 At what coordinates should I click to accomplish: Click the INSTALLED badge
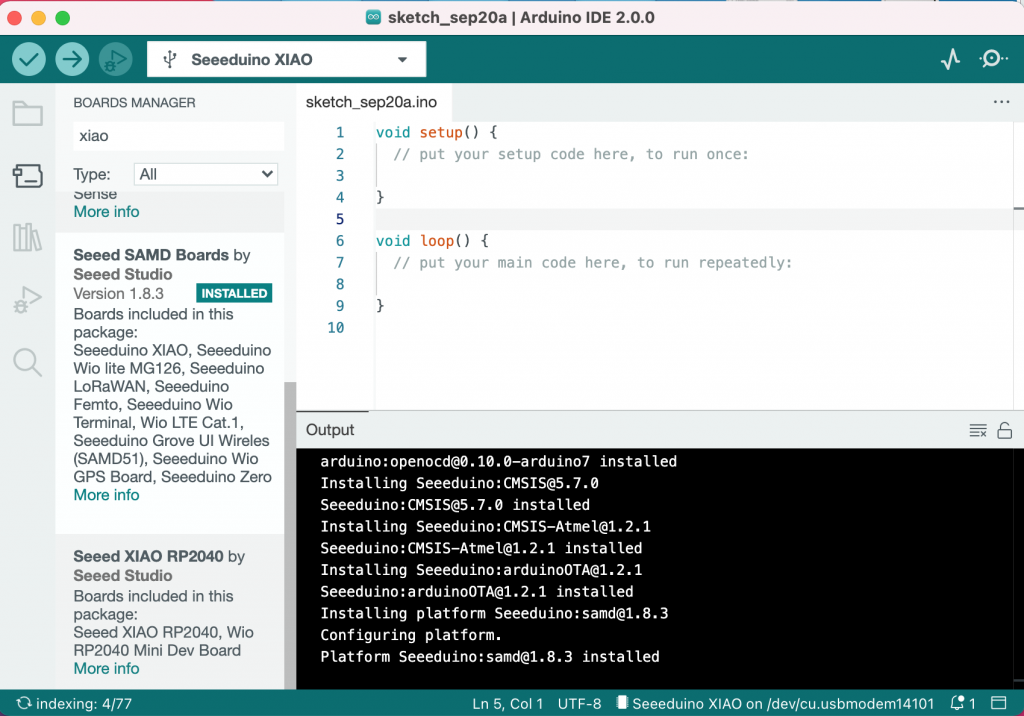click(234, 293)
